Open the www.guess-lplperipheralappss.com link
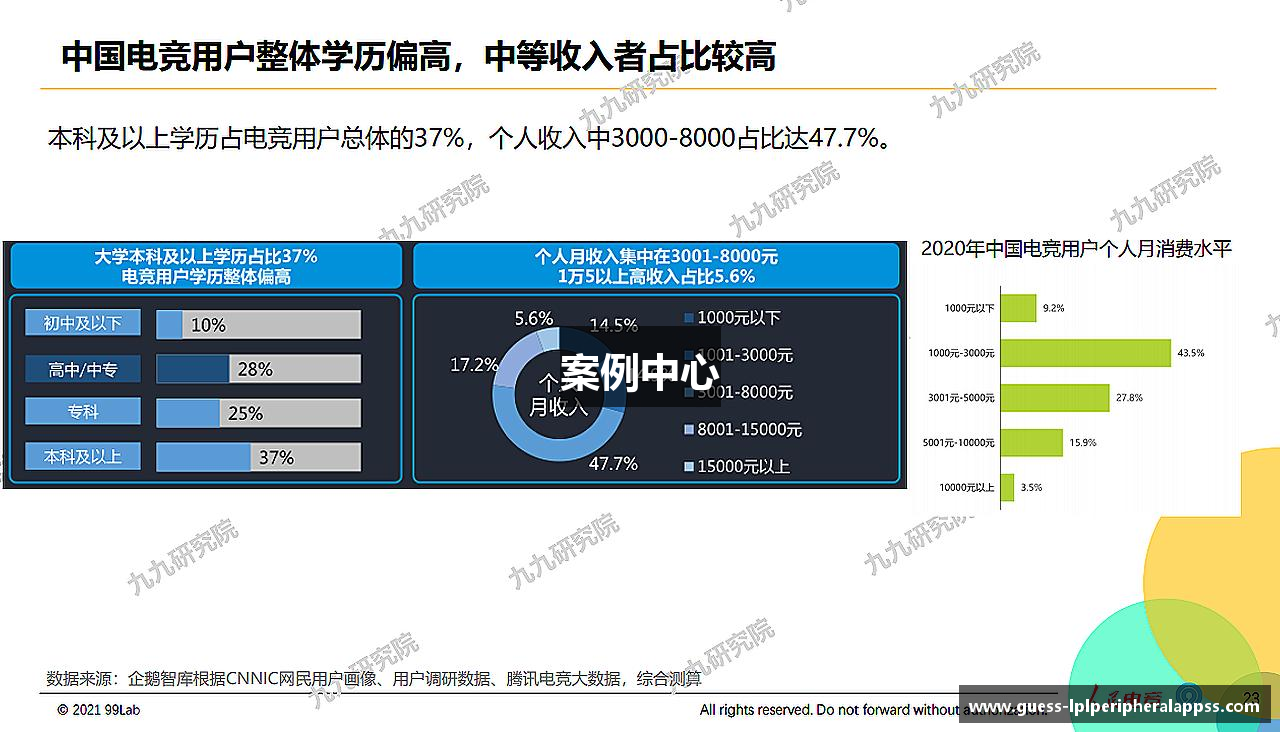The height and width of the screenshot is (732, 1280). pyautogui.click(x=1114, y=706)
